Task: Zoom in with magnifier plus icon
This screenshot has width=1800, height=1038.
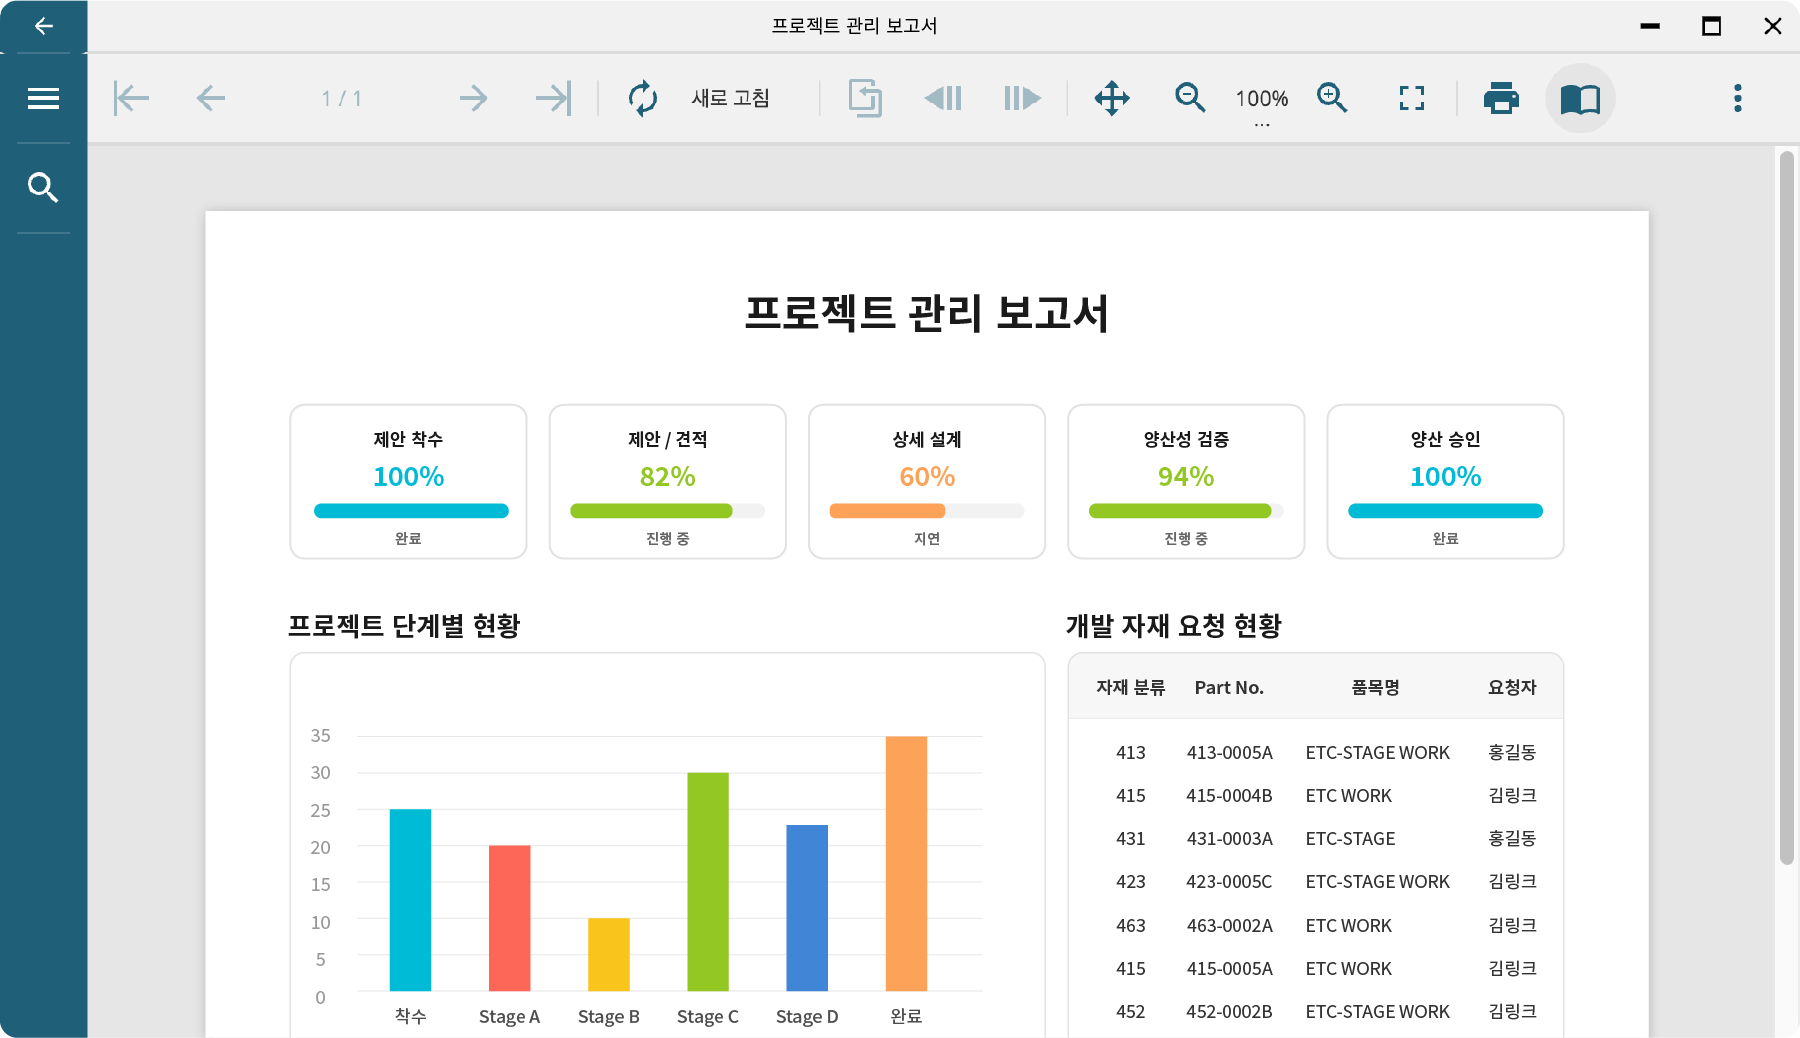Action: (1332, 98)
